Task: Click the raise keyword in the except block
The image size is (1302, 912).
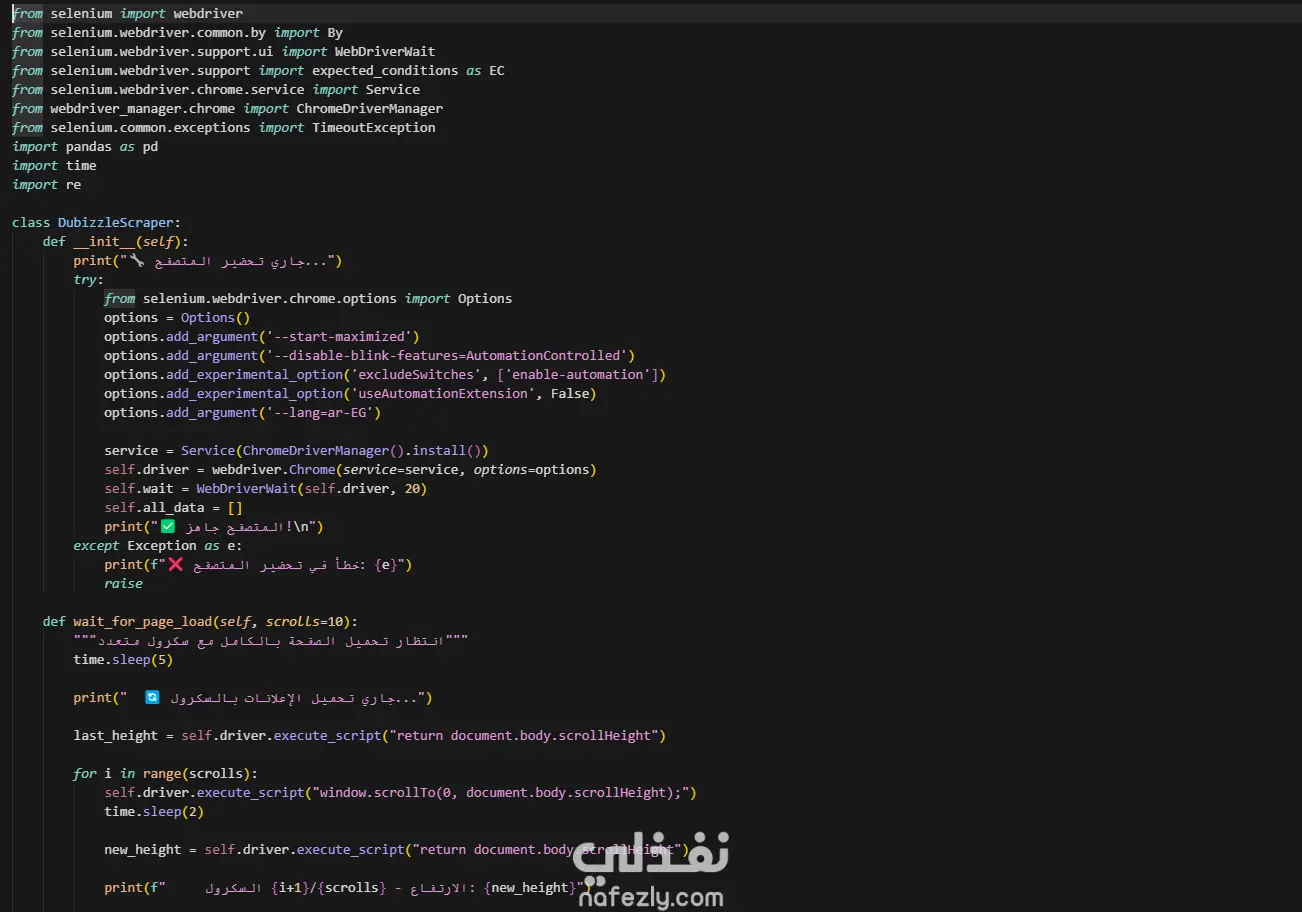Action: pos(122,583)
